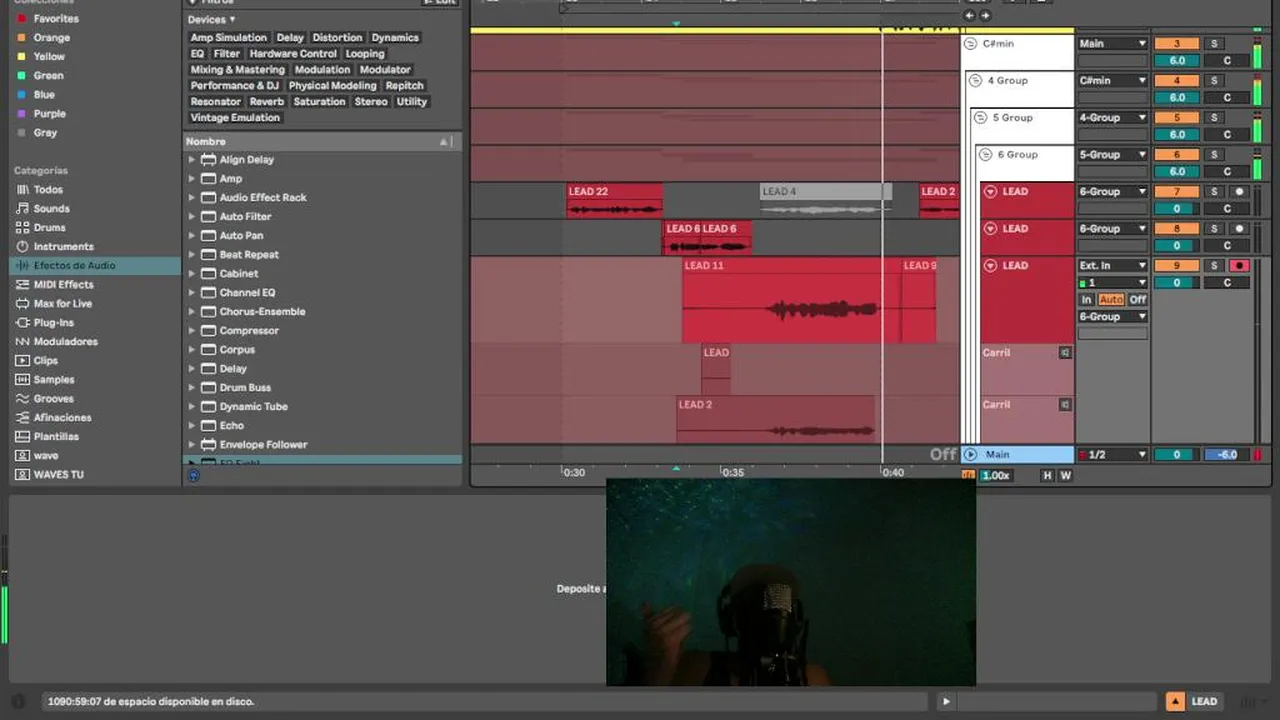Adjust 5 Group track volume 6.0 slider

click(x=1176, y=134)
